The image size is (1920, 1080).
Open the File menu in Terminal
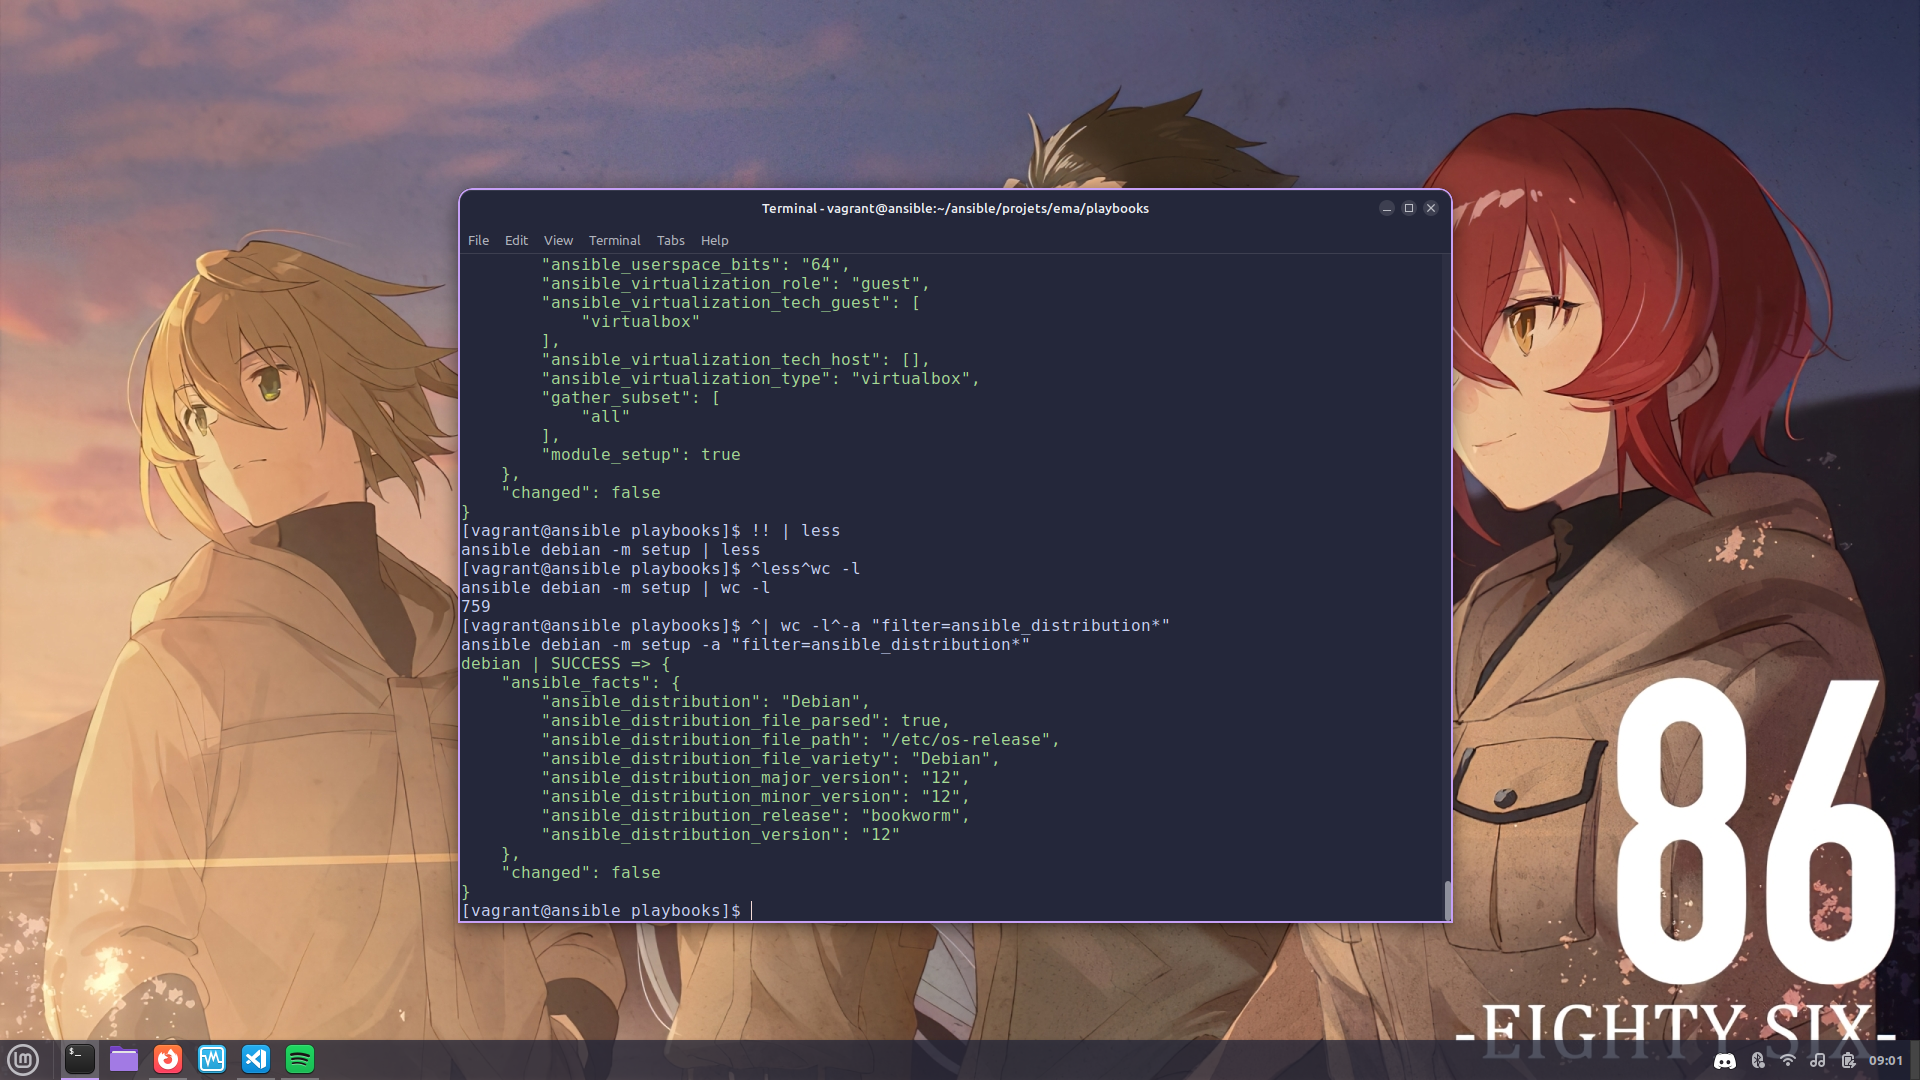point(478,240)
